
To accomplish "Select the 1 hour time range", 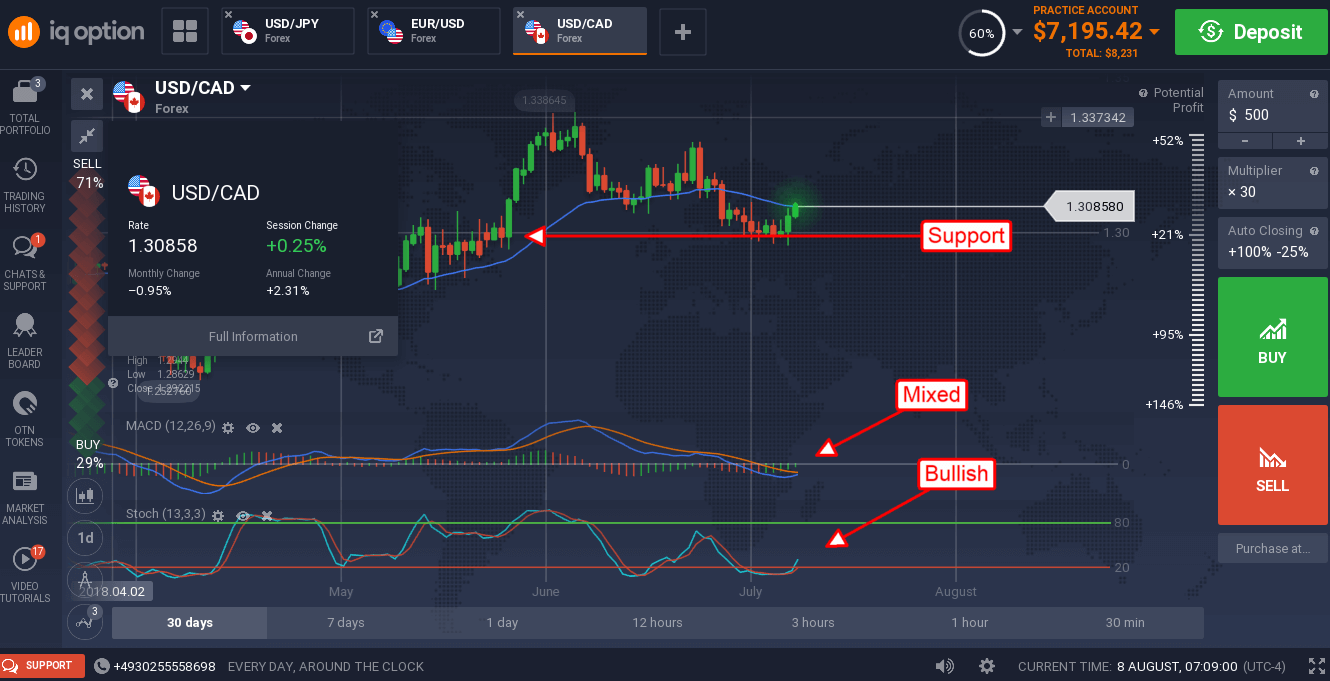I will tap(969, 622).
